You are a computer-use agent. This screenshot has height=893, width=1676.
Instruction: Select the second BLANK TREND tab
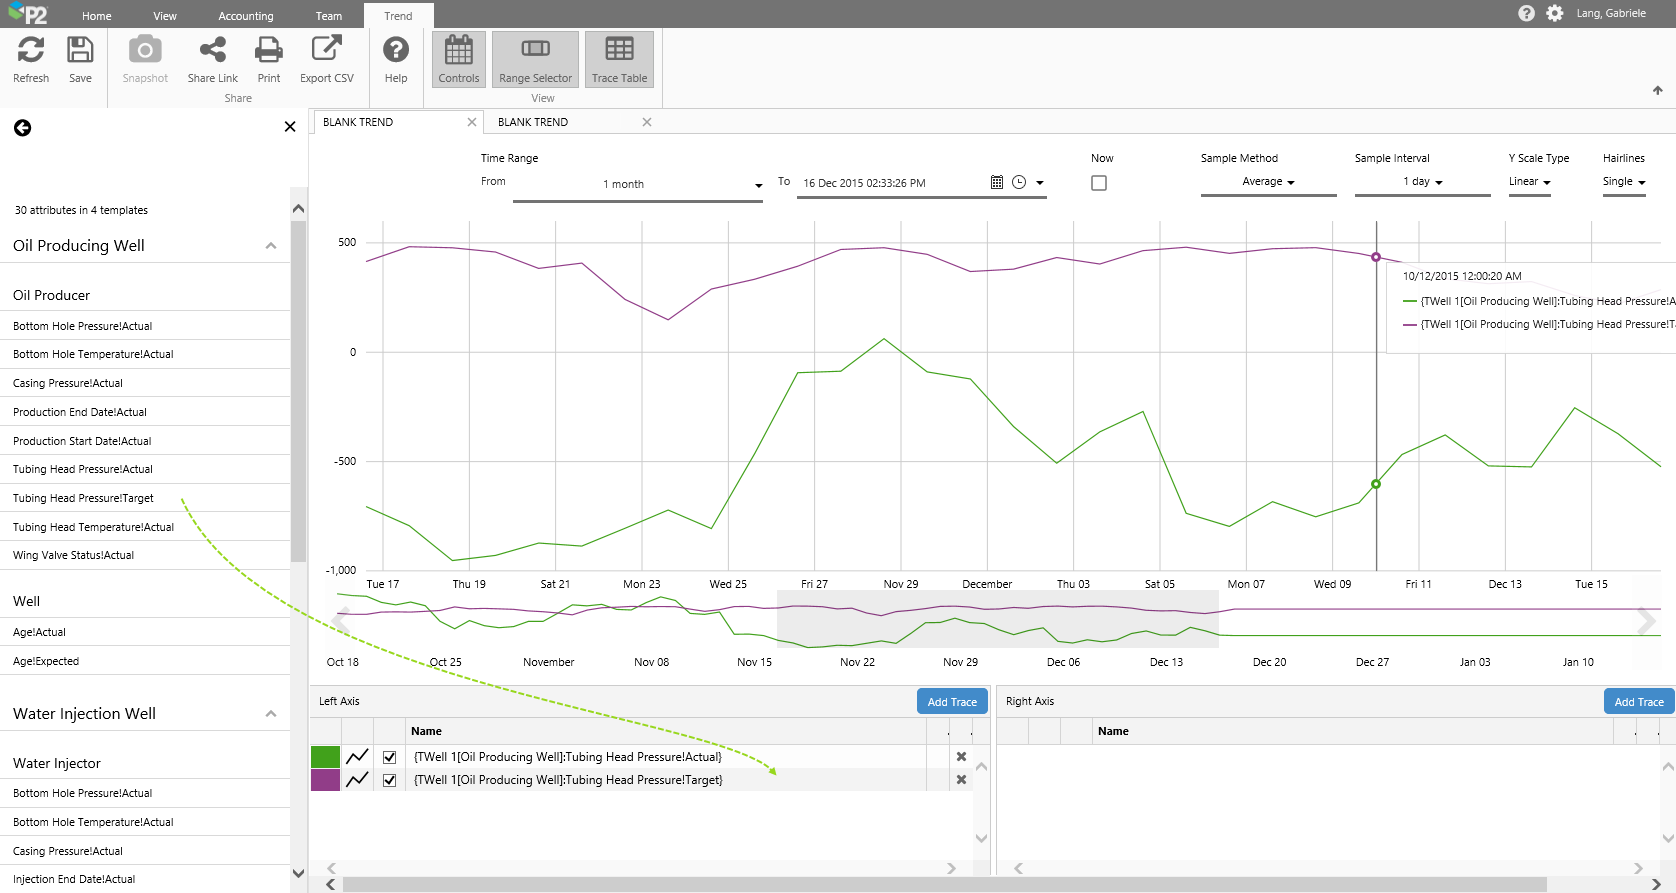click(x=533, y=122)
